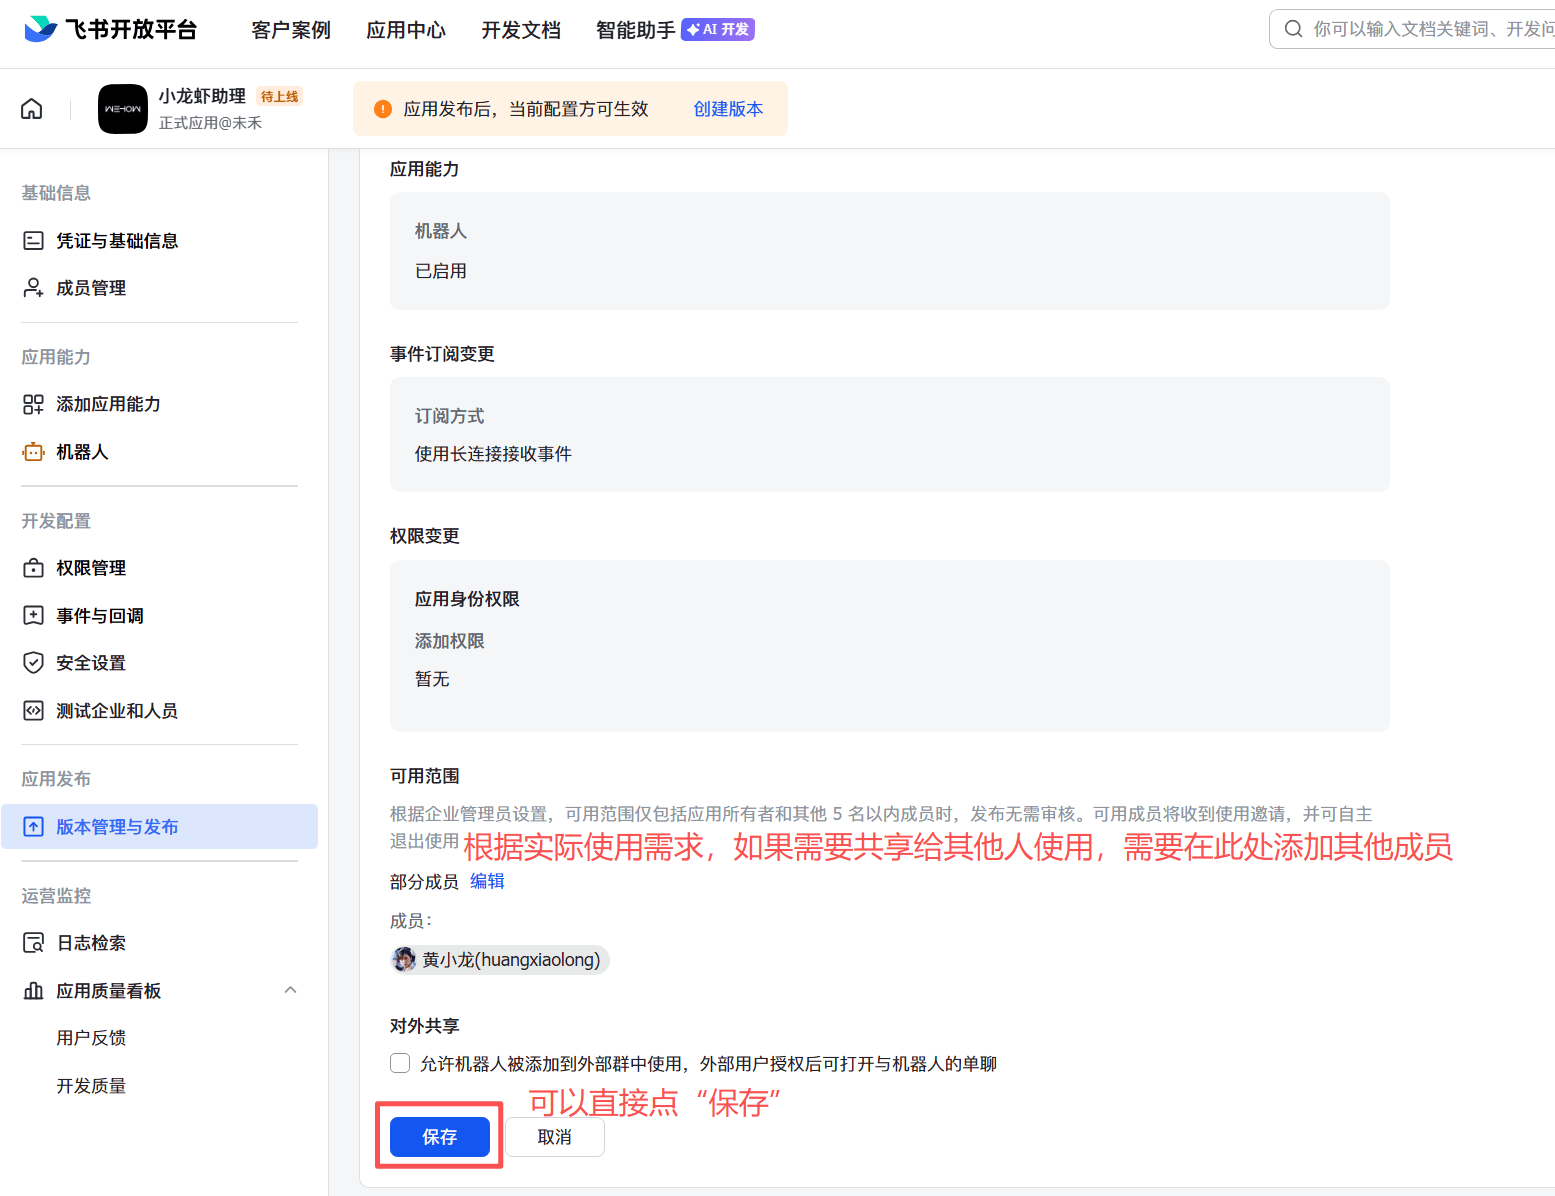
Task: Open 凭证与基础信息 settings
Action: pos(118,240)
